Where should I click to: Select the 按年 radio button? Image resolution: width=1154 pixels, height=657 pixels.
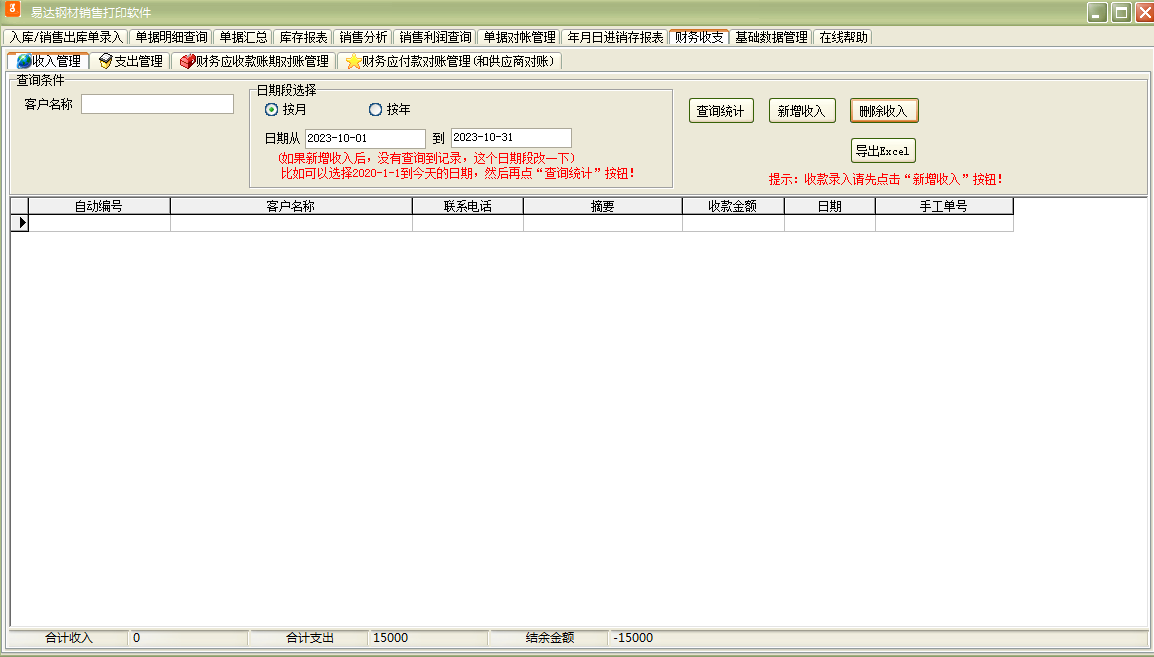point(375,109)
